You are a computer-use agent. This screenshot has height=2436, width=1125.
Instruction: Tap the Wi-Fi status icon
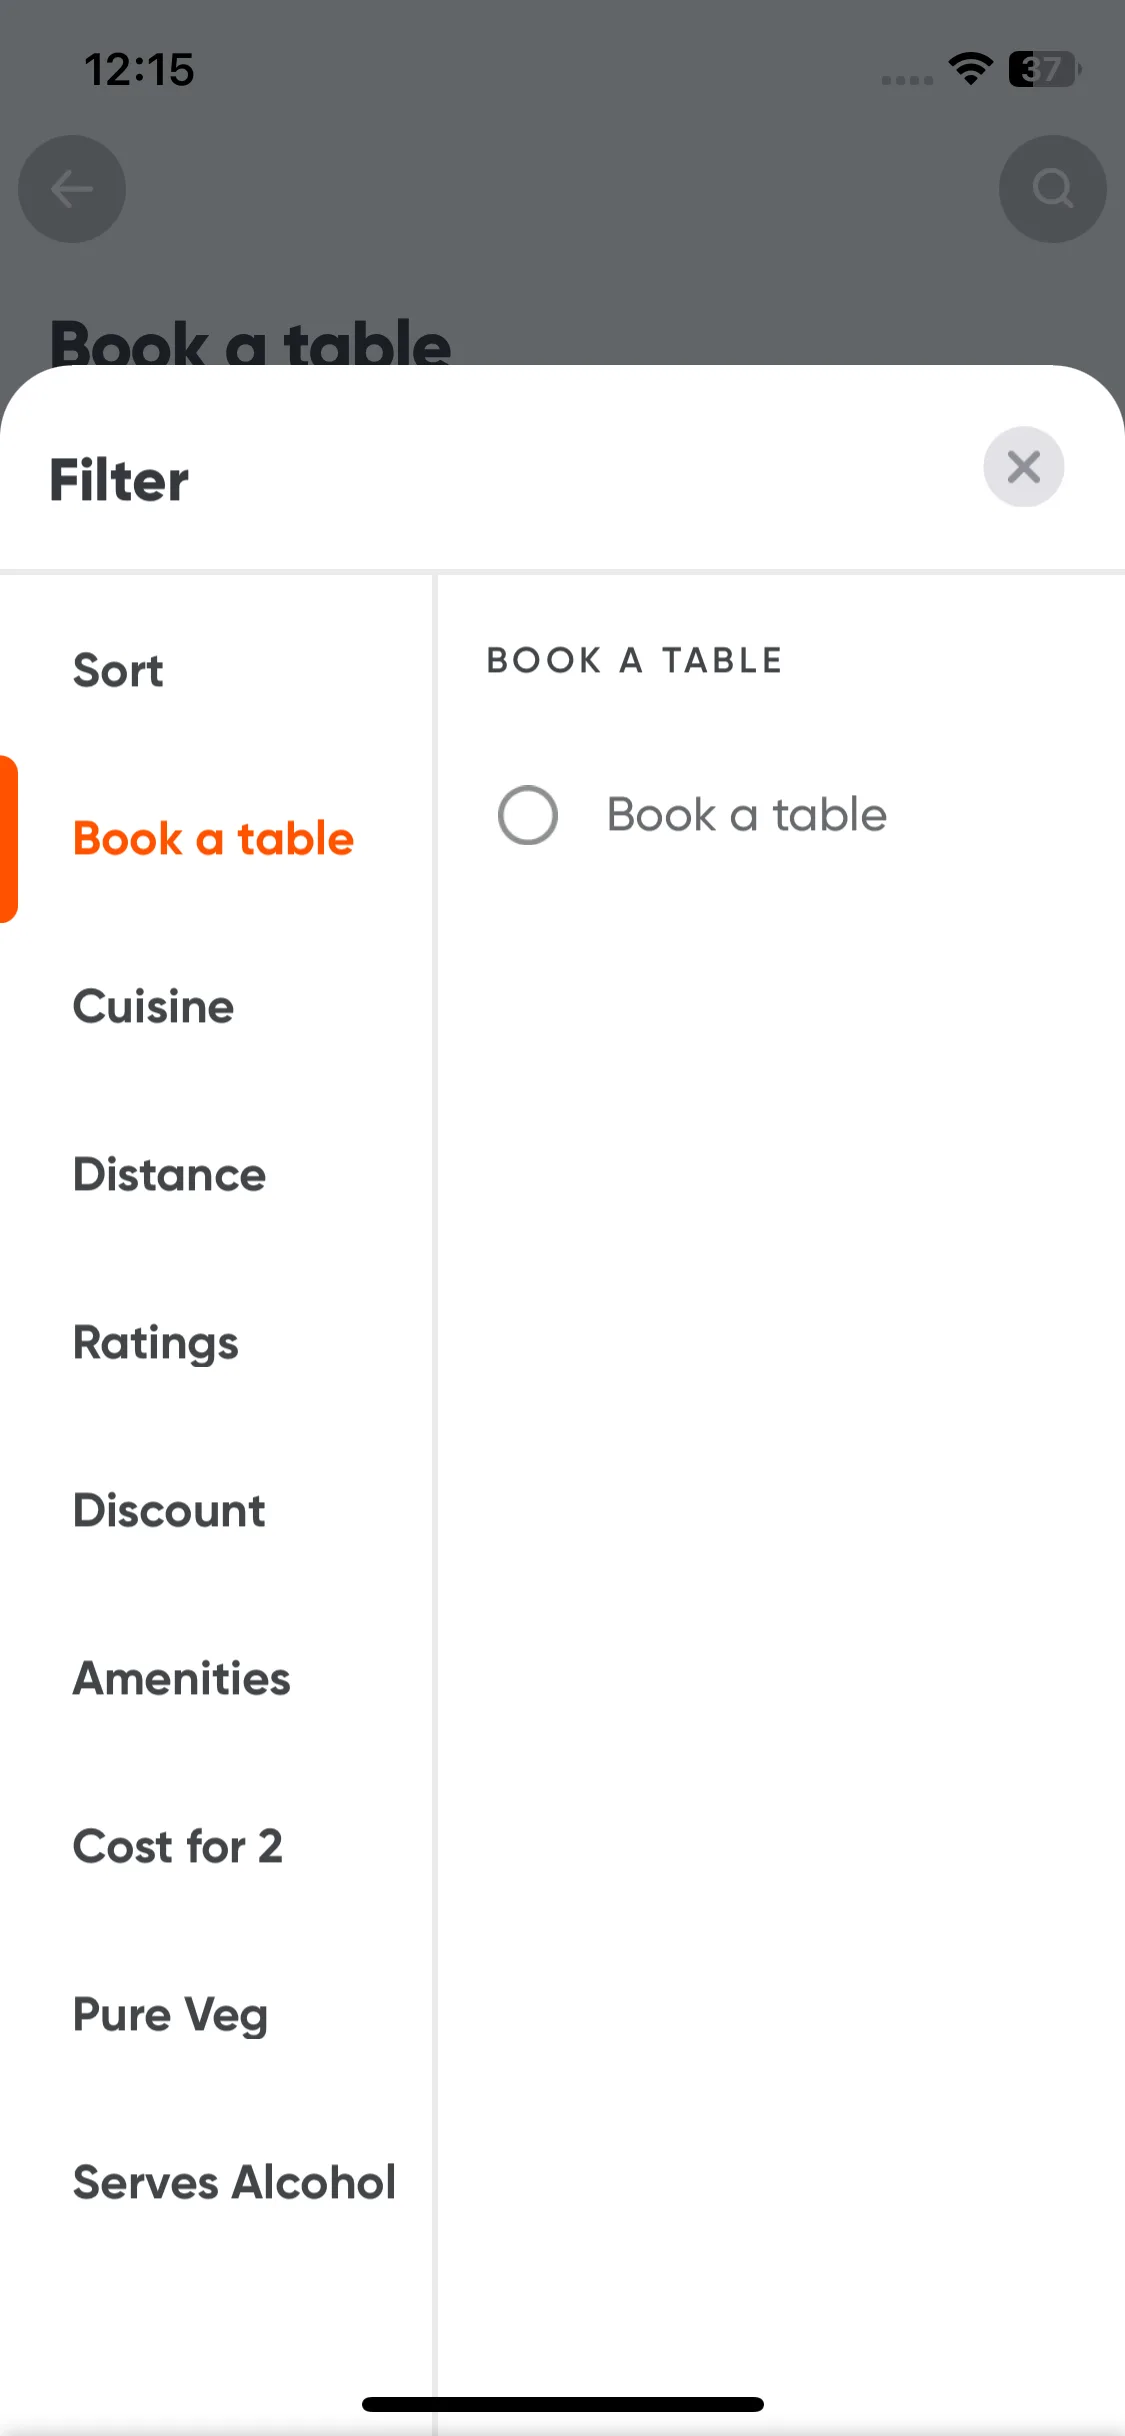[970, 69]
